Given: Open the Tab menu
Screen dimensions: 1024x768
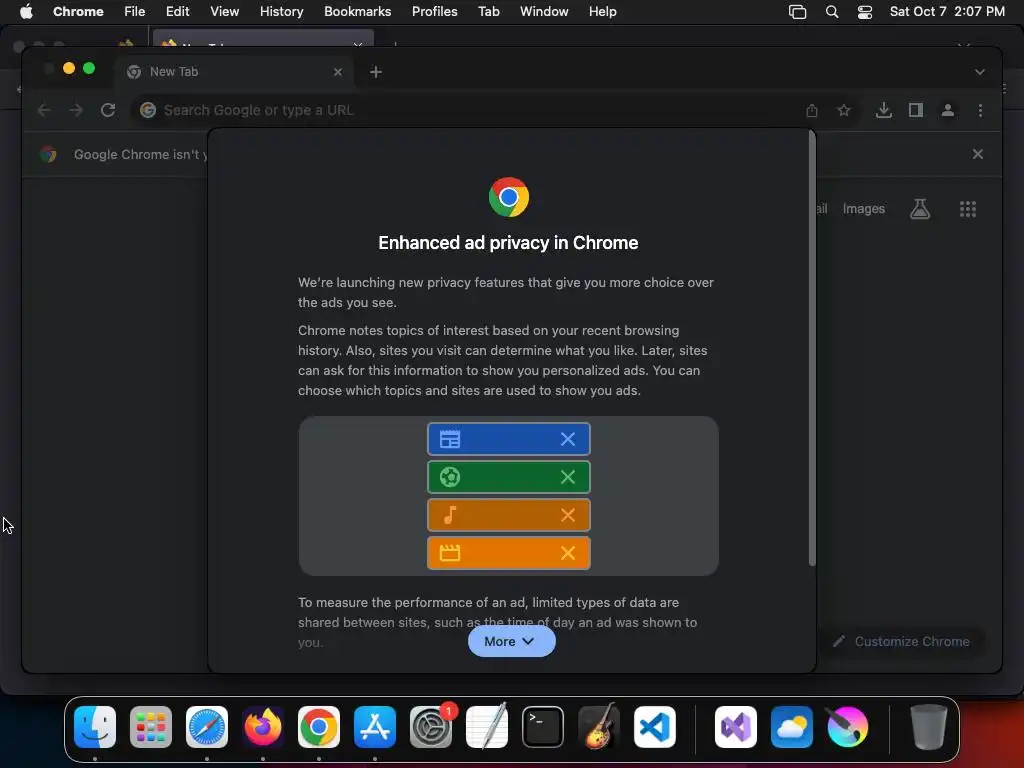Looking at the screenshot, I should pos(488,12).
